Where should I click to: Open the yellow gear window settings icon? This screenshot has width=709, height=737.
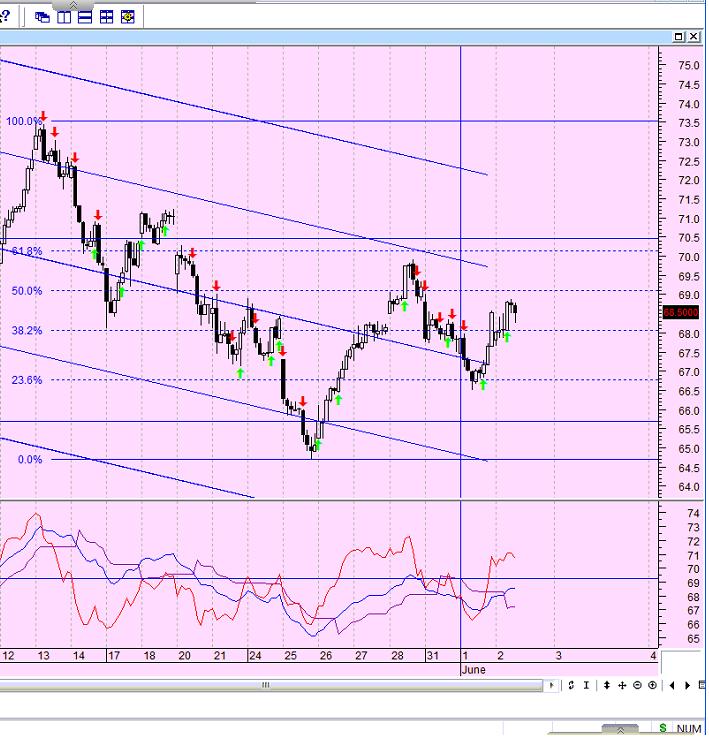click(127, 17)
